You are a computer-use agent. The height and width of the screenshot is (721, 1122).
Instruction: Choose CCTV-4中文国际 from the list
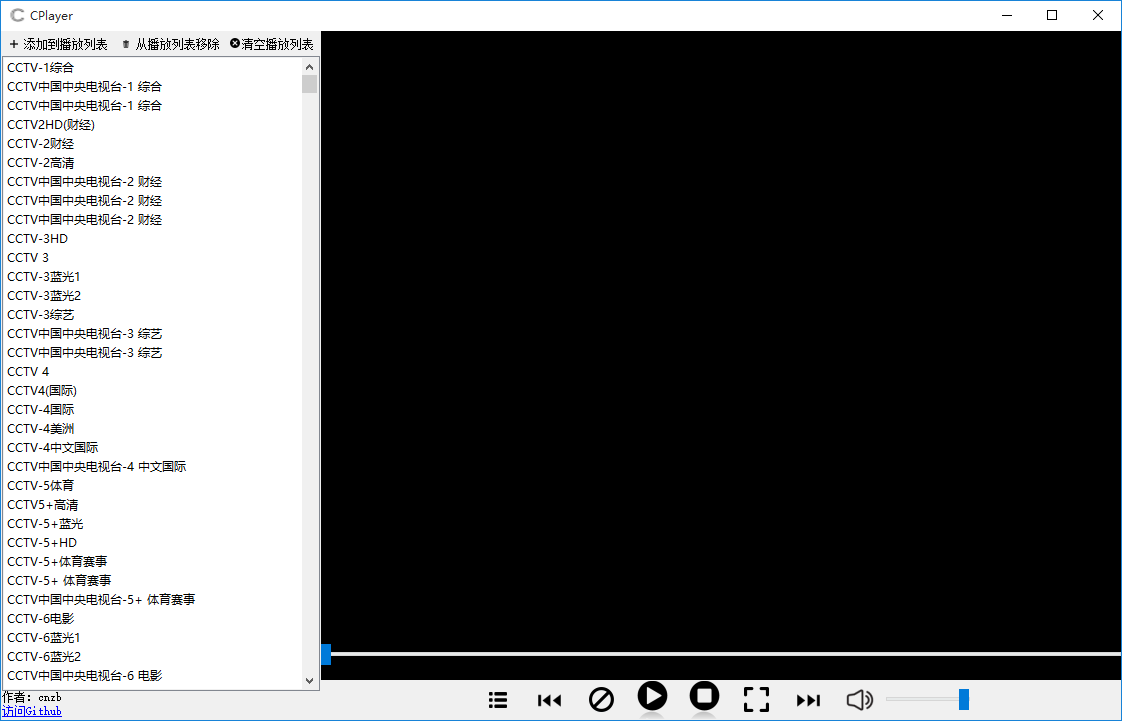[x=53, y=447]
